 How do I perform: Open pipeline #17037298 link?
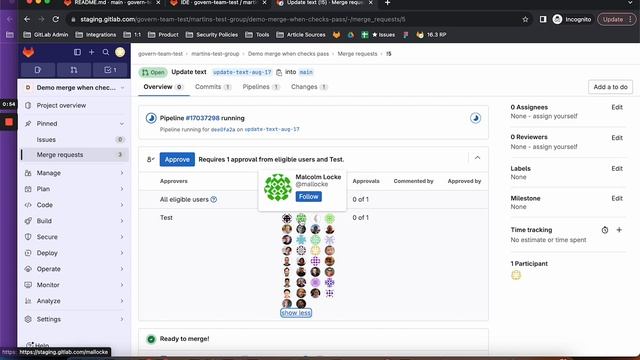point(202,118)
